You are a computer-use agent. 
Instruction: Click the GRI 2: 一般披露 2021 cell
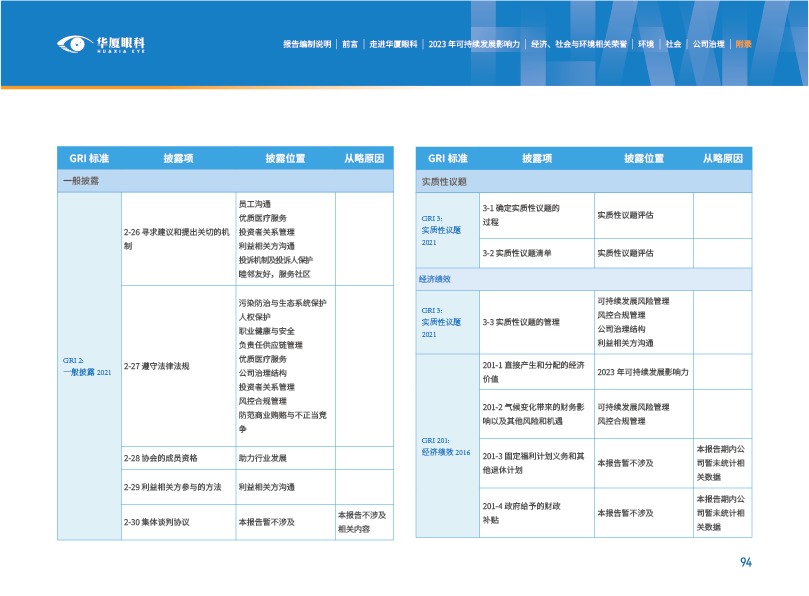[x=88, y=366]
